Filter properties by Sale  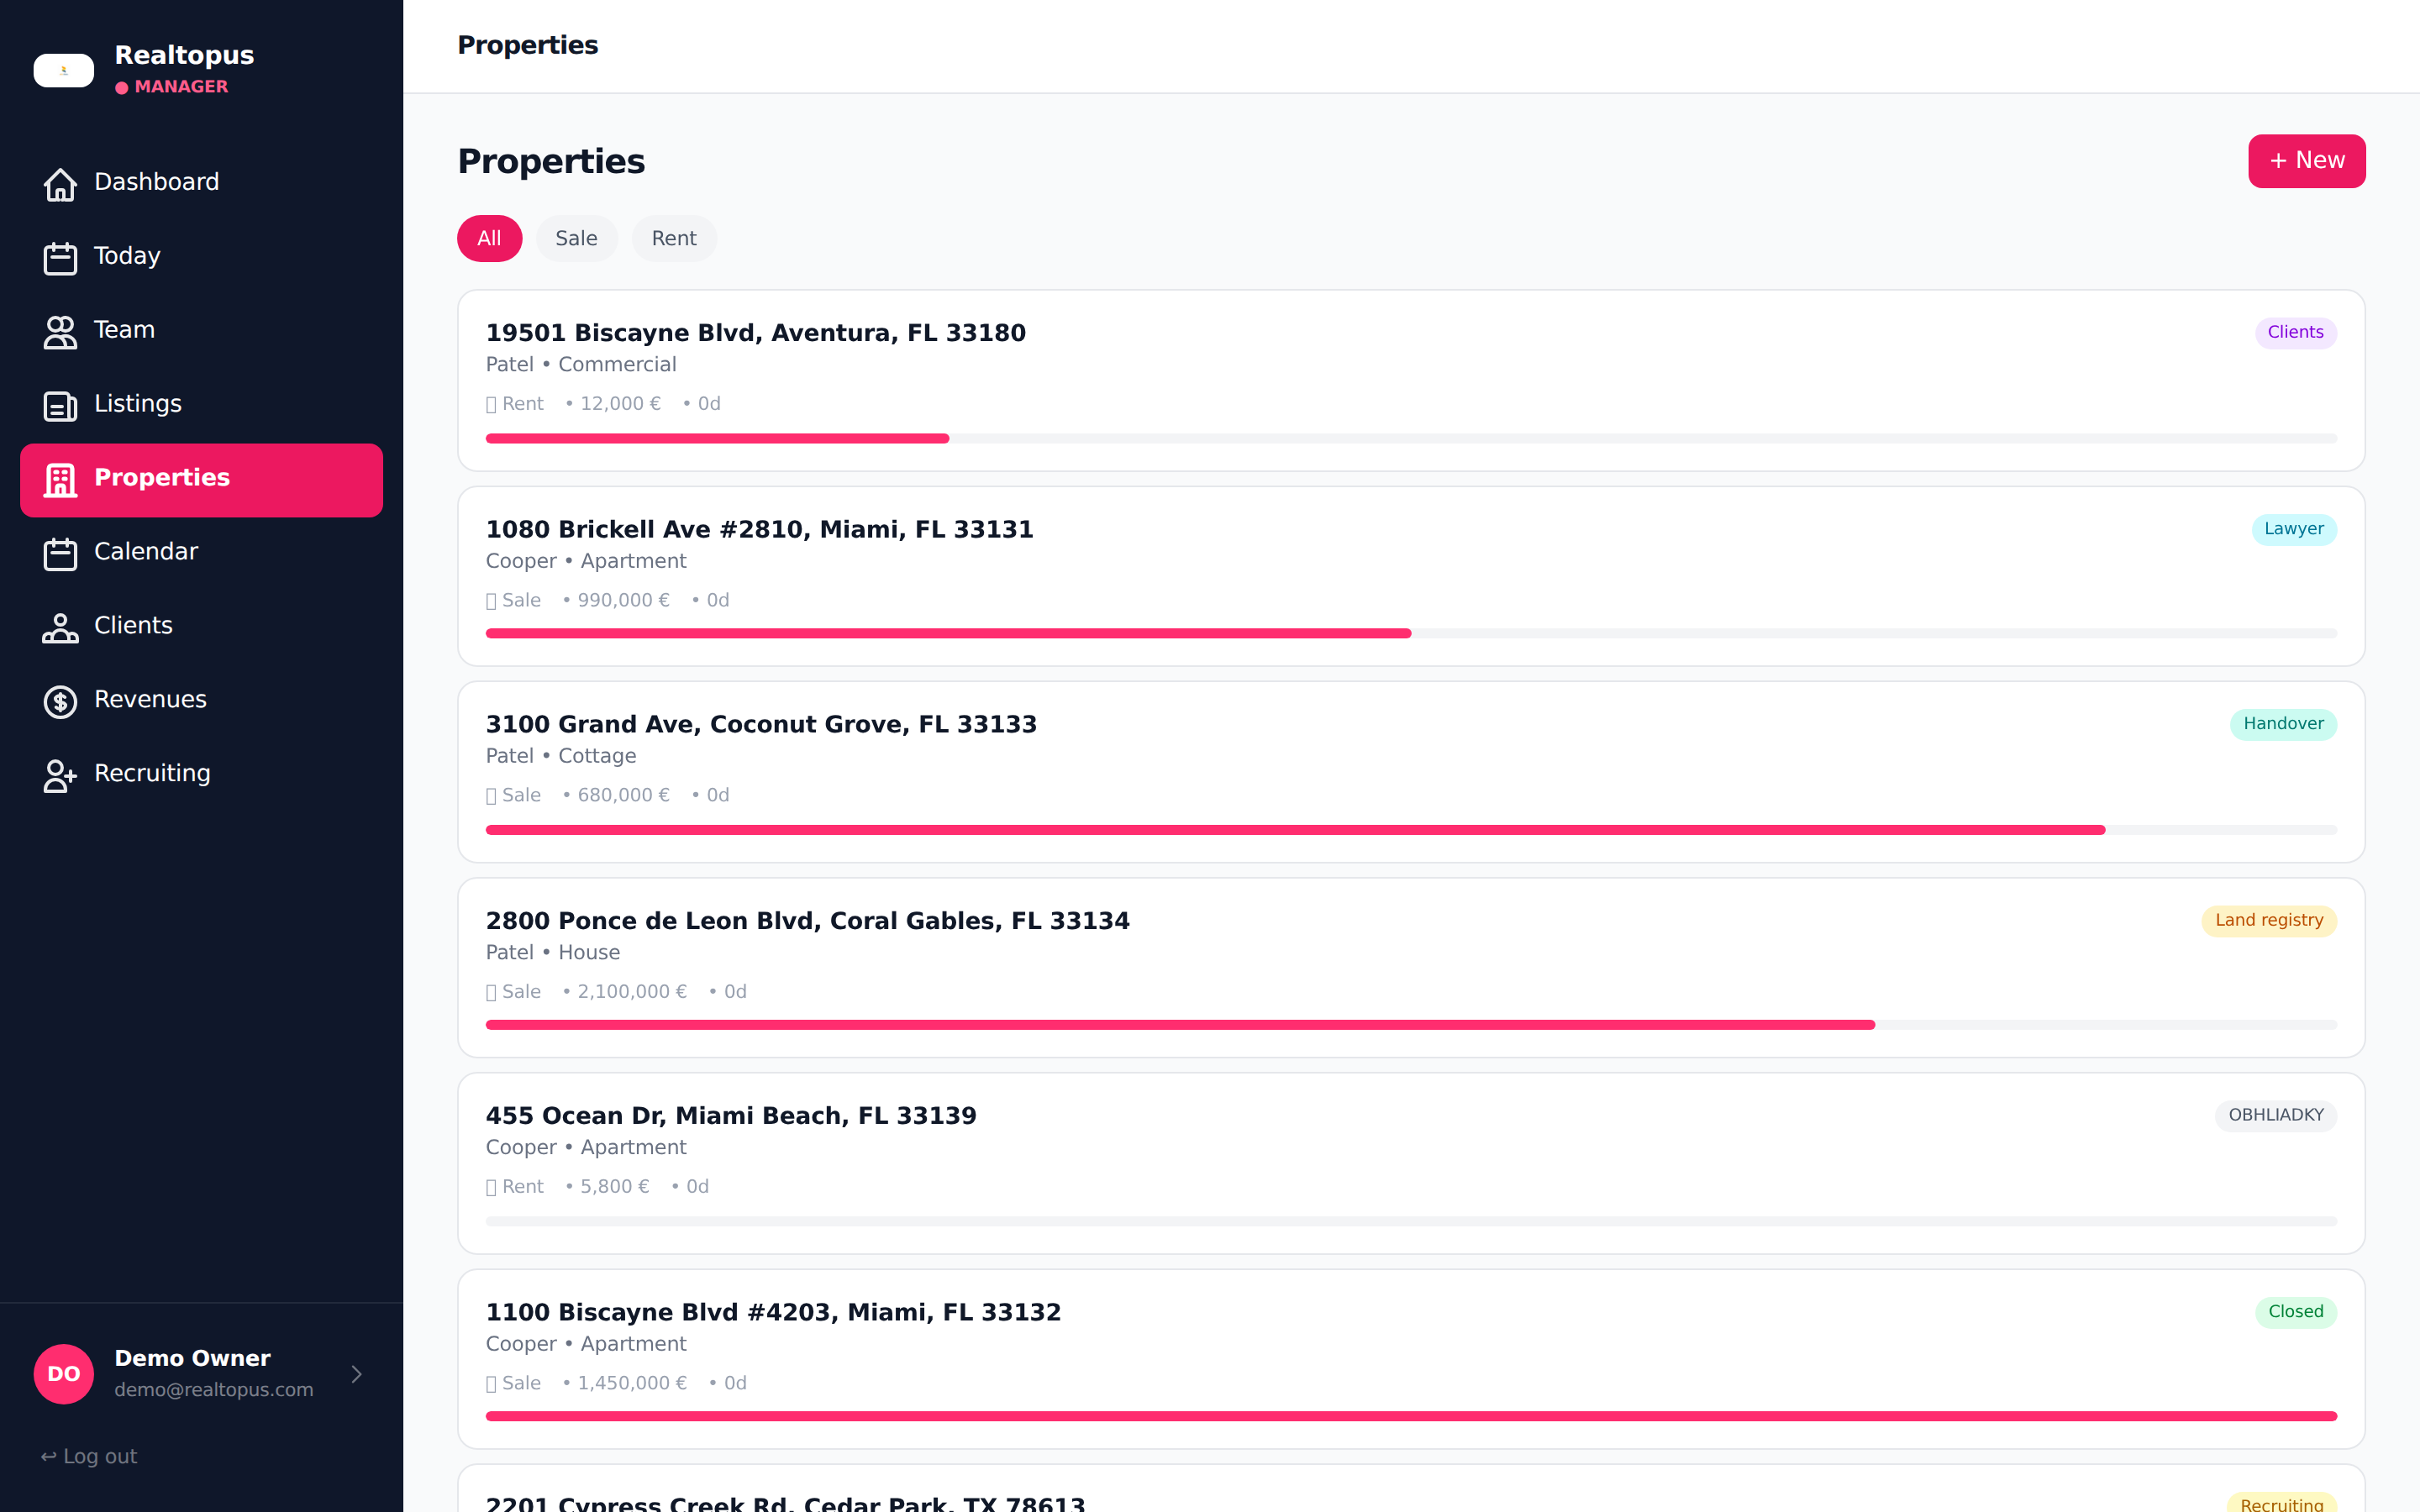coord(576,238)
